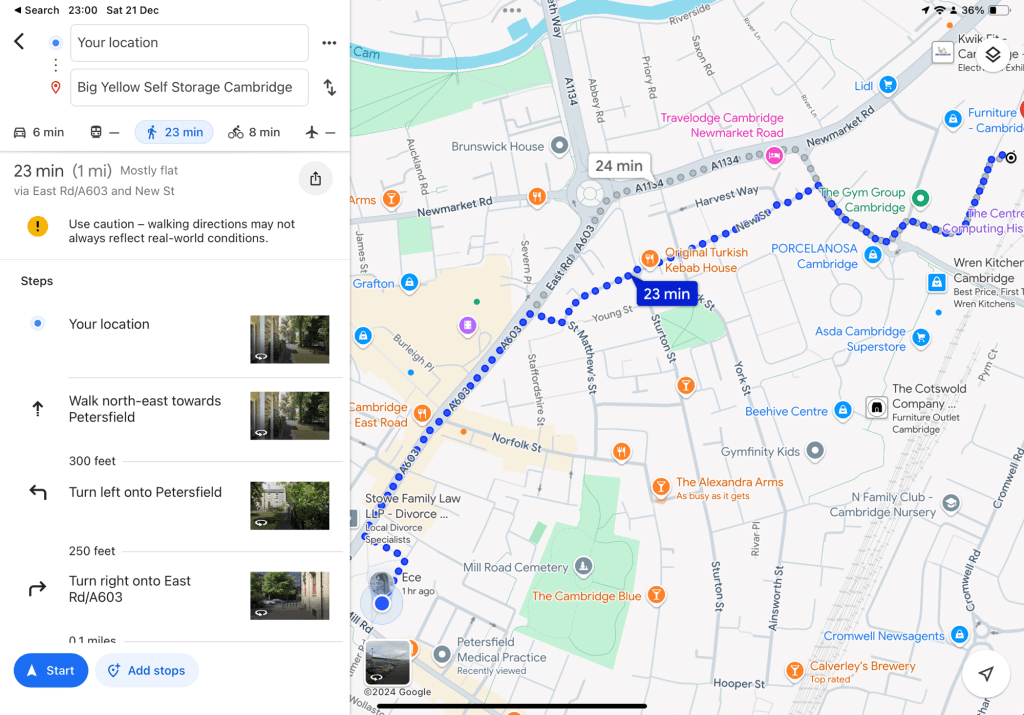
Task: Tap The Alexandra Arms bar pin
Action: [x=661, y=486]
